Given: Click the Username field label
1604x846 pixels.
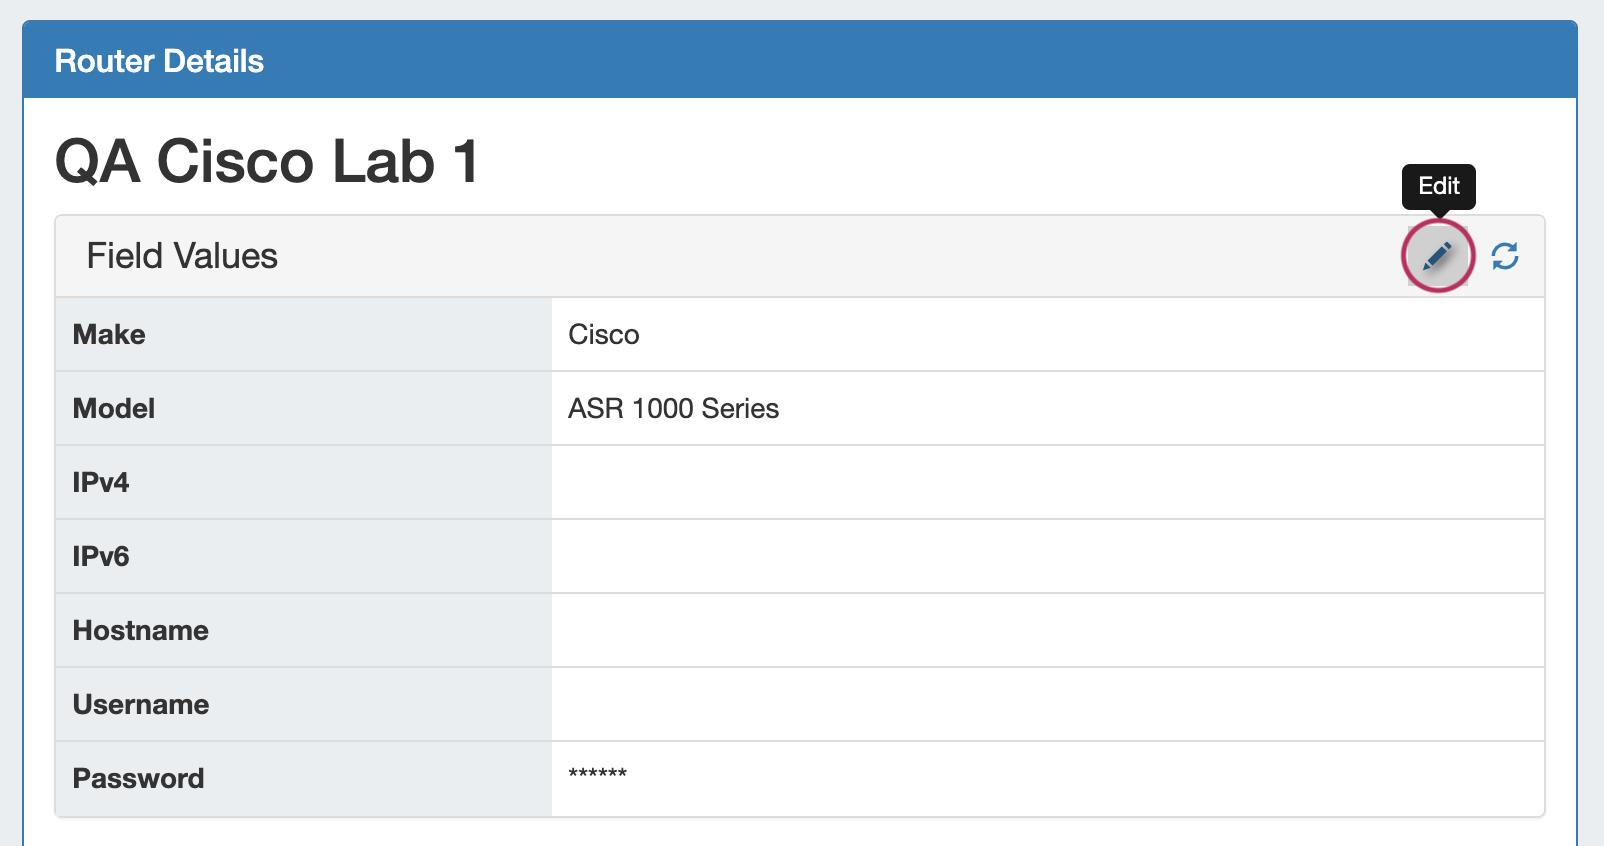Looking at the screenshot, I should 141,705.
